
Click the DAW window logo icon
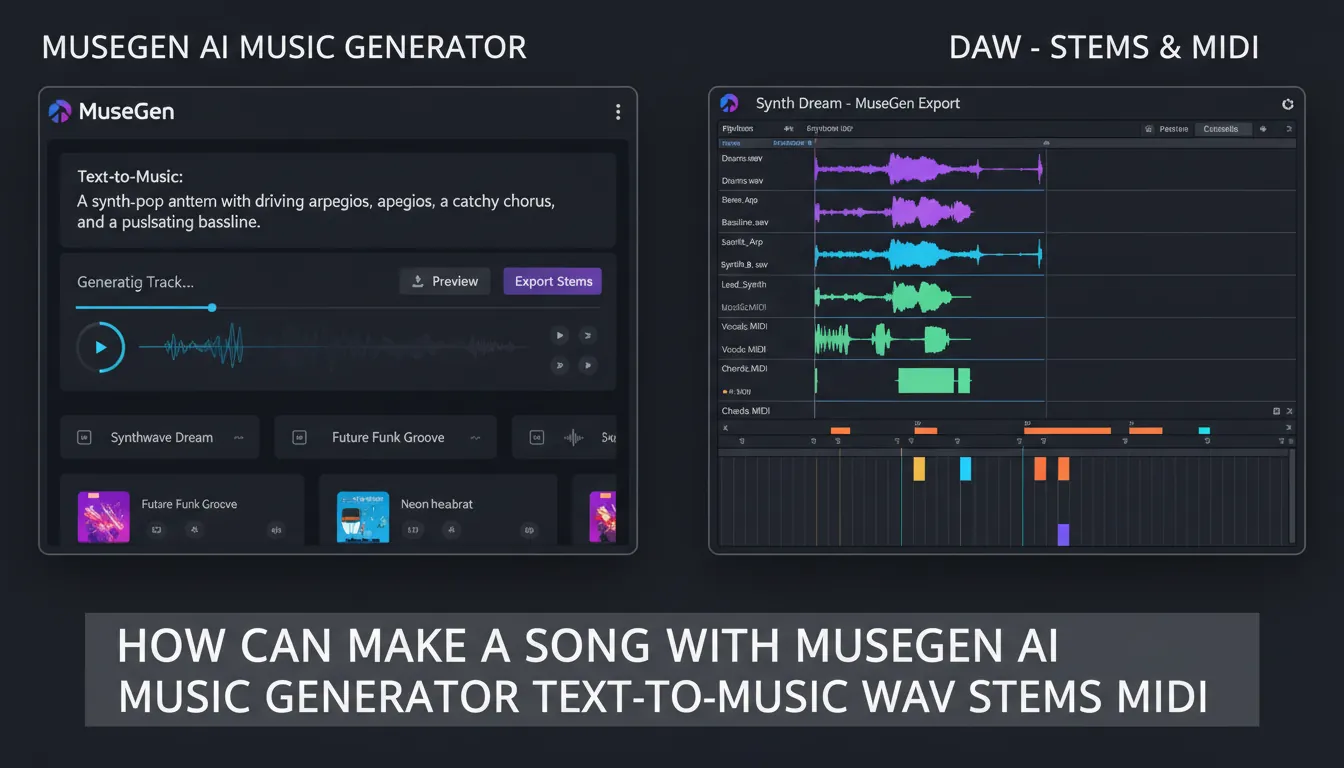[x=729, y=103]
